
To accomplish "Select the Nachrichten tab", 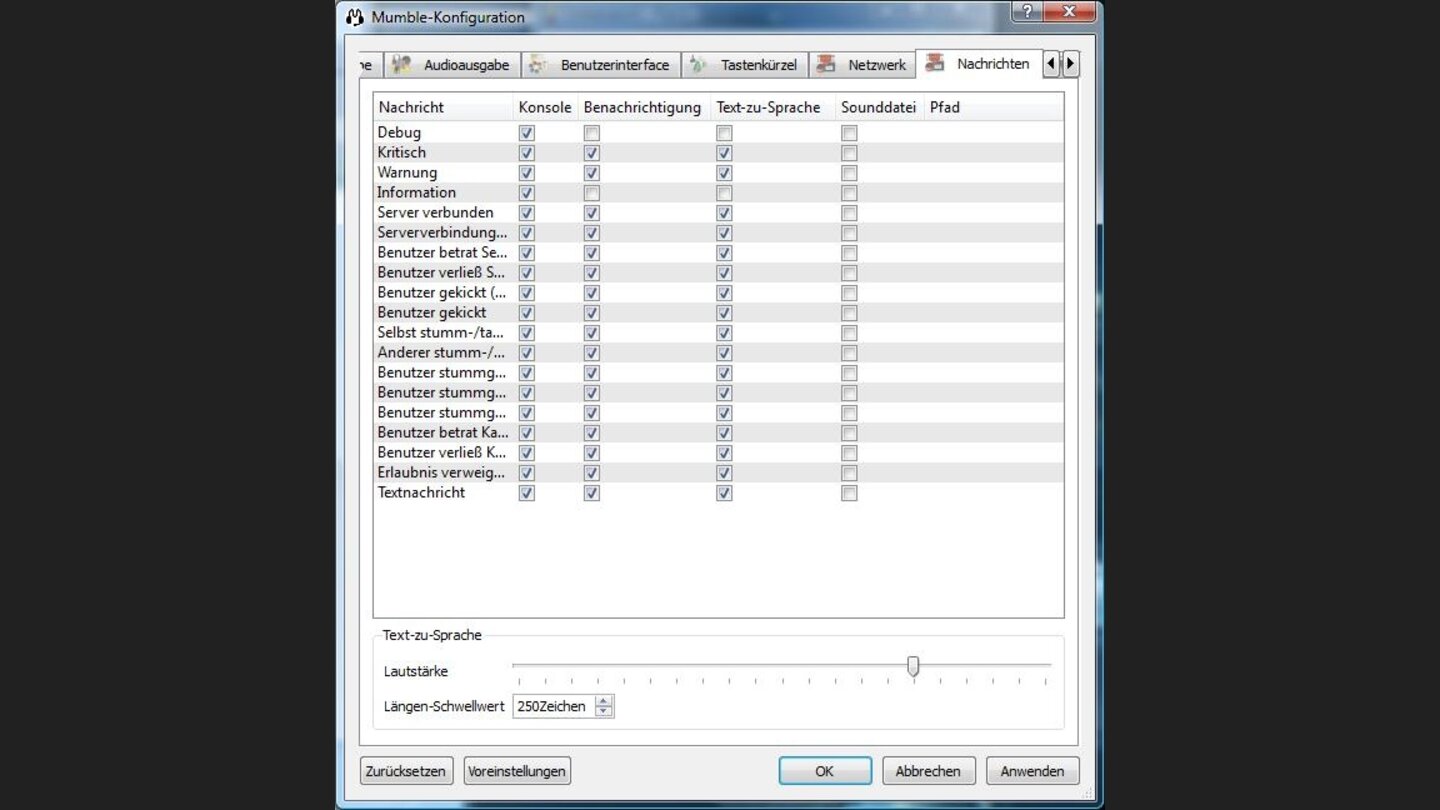I will (979, 63).
